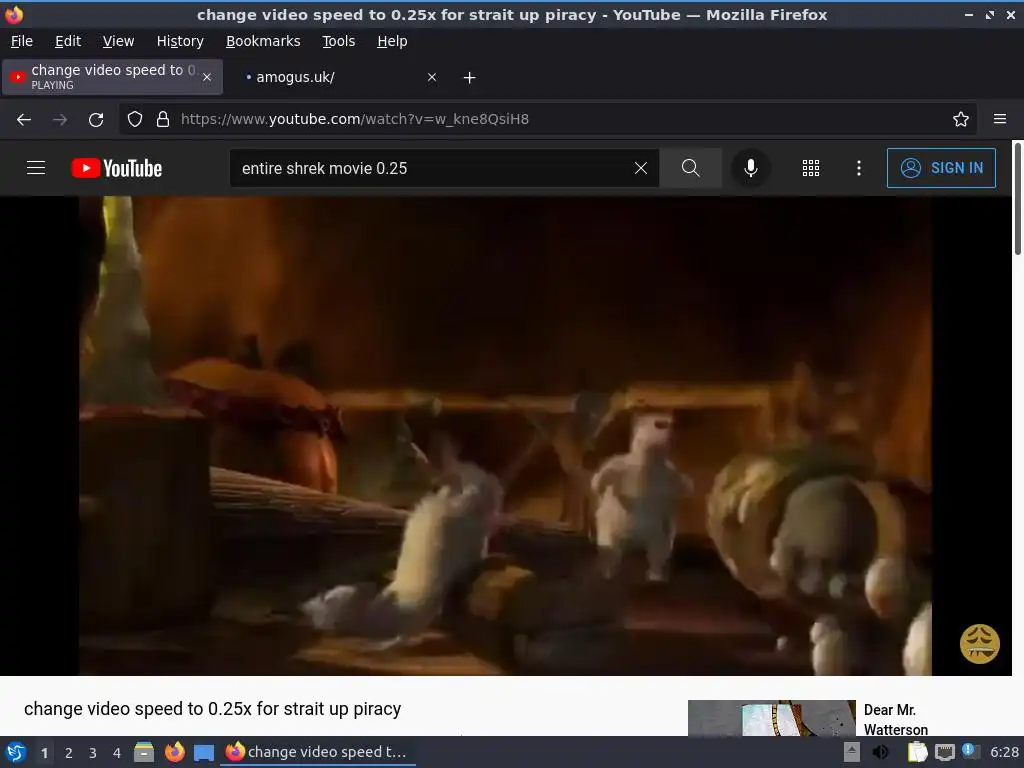Click the taskbar clock

point(1004,752)
